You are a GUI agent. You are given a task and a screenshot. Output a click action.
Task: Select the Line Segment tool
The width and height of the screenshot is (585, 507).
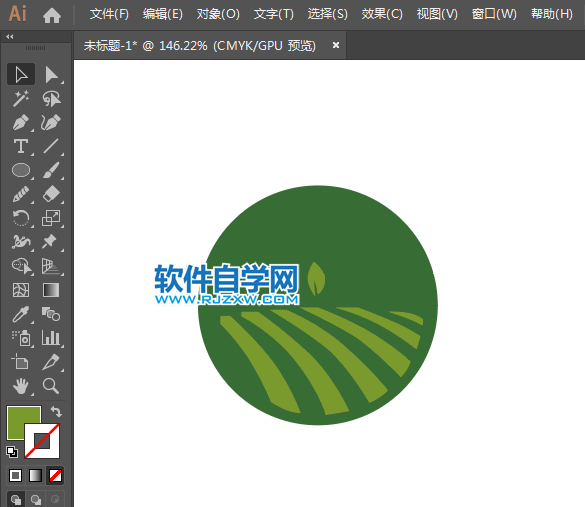51,146
